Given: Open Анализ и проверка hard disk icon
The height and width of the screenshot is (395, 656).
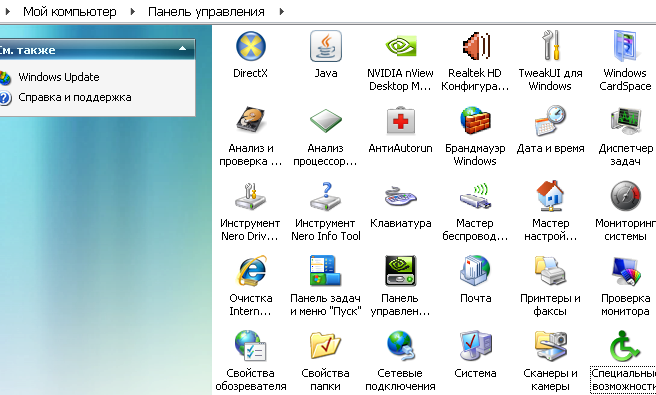Looking at the screenshot, I should tap(251, 121).
